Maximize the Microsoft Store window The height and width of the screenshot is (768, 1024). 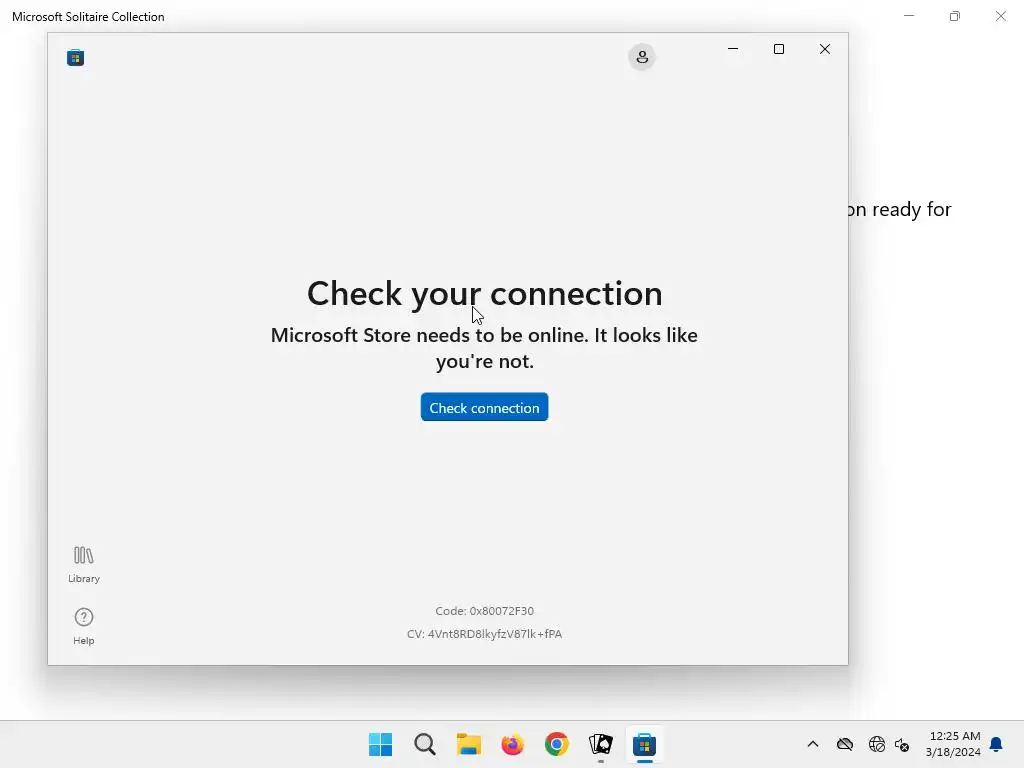coord(778,49)
